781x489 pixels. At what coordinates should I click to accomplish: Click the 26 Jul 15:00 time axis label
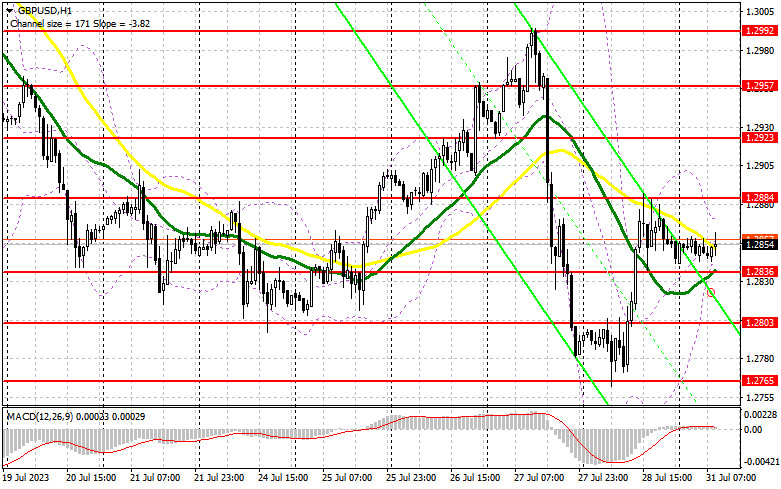click(475, 478)
